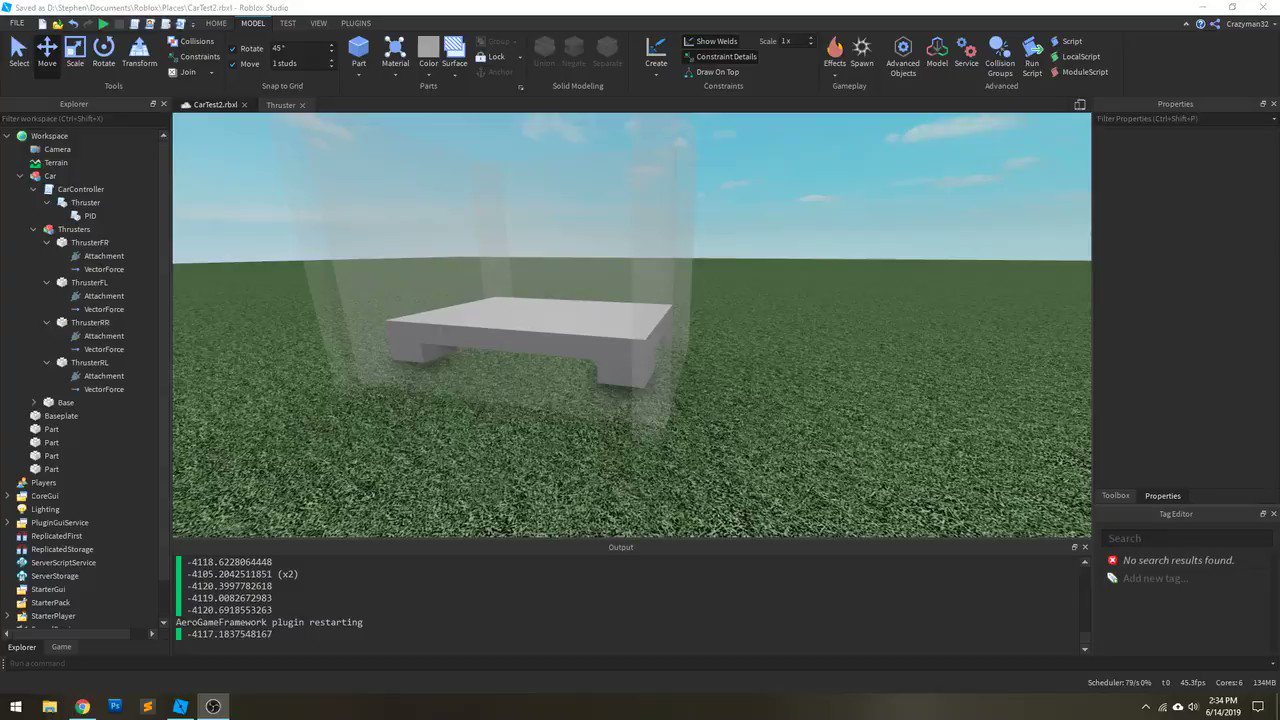Switch to the TEST ribbon tab
Screen dimensions: 1280x720
[288, 23]
